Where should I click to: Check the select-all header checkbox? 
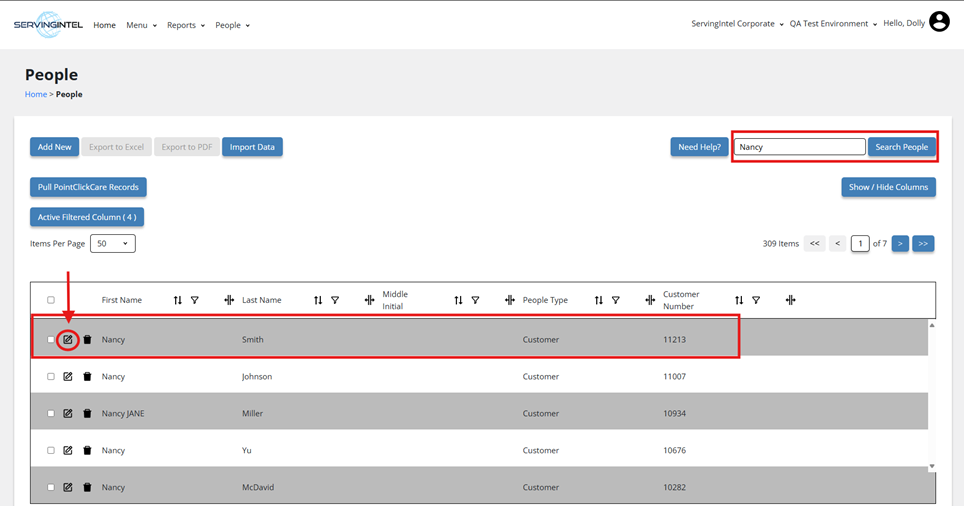coord(51,300)
